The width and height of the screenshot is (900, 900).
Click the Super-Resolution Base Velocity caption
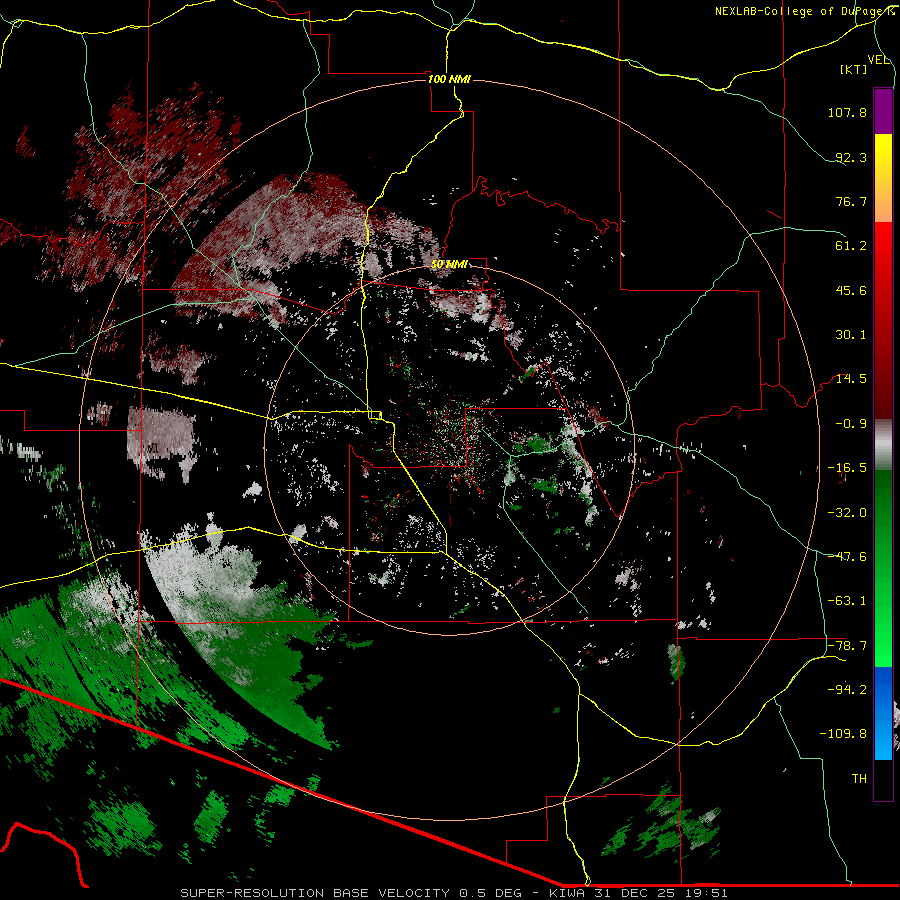(x=453, y=893)
